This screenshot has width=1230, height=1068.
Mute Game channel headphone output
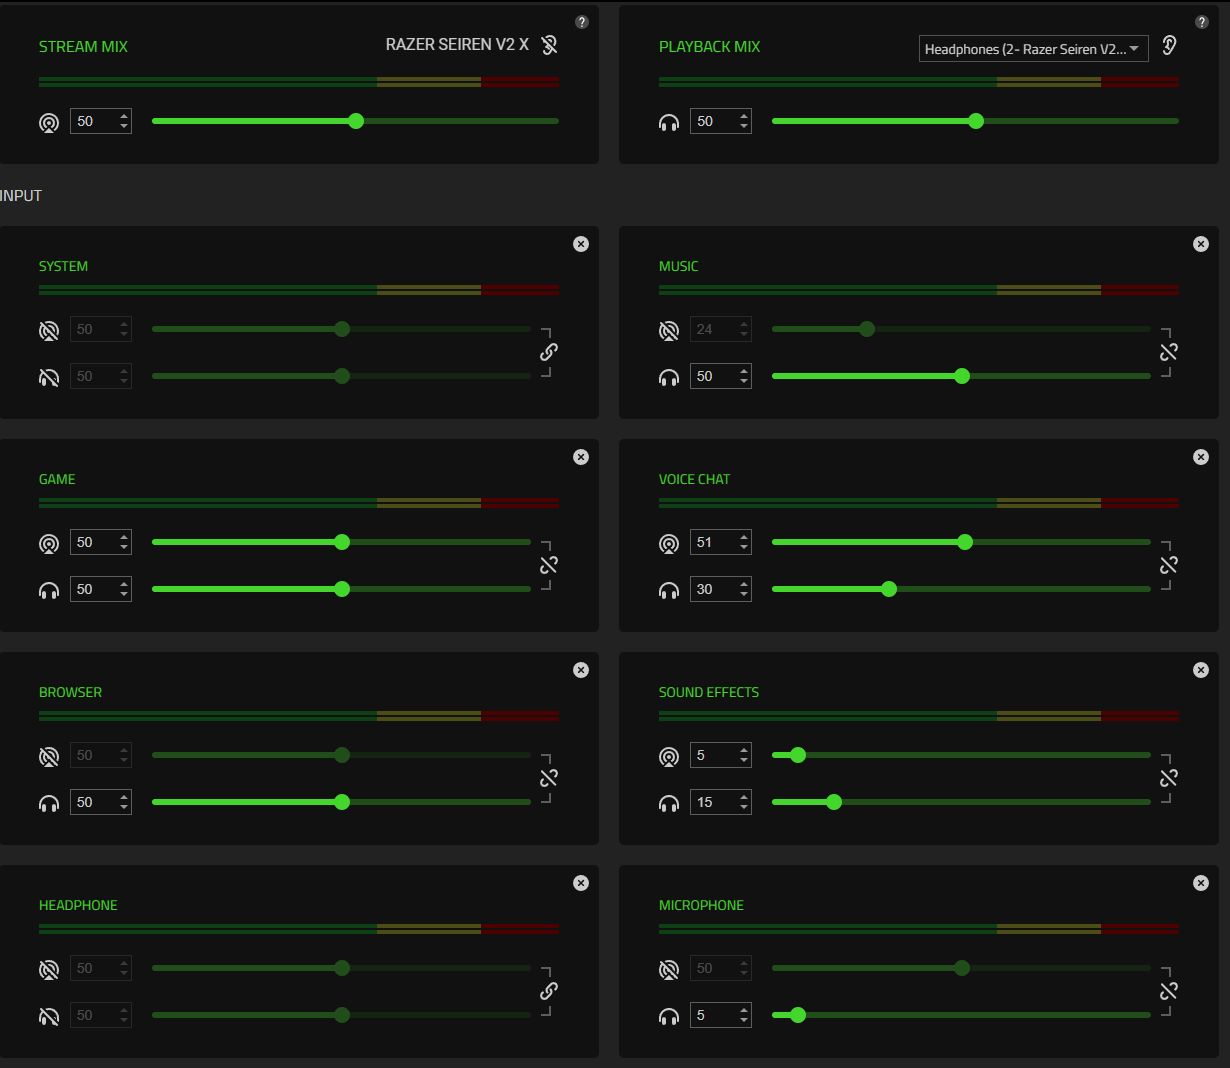[x=49, y=590]
